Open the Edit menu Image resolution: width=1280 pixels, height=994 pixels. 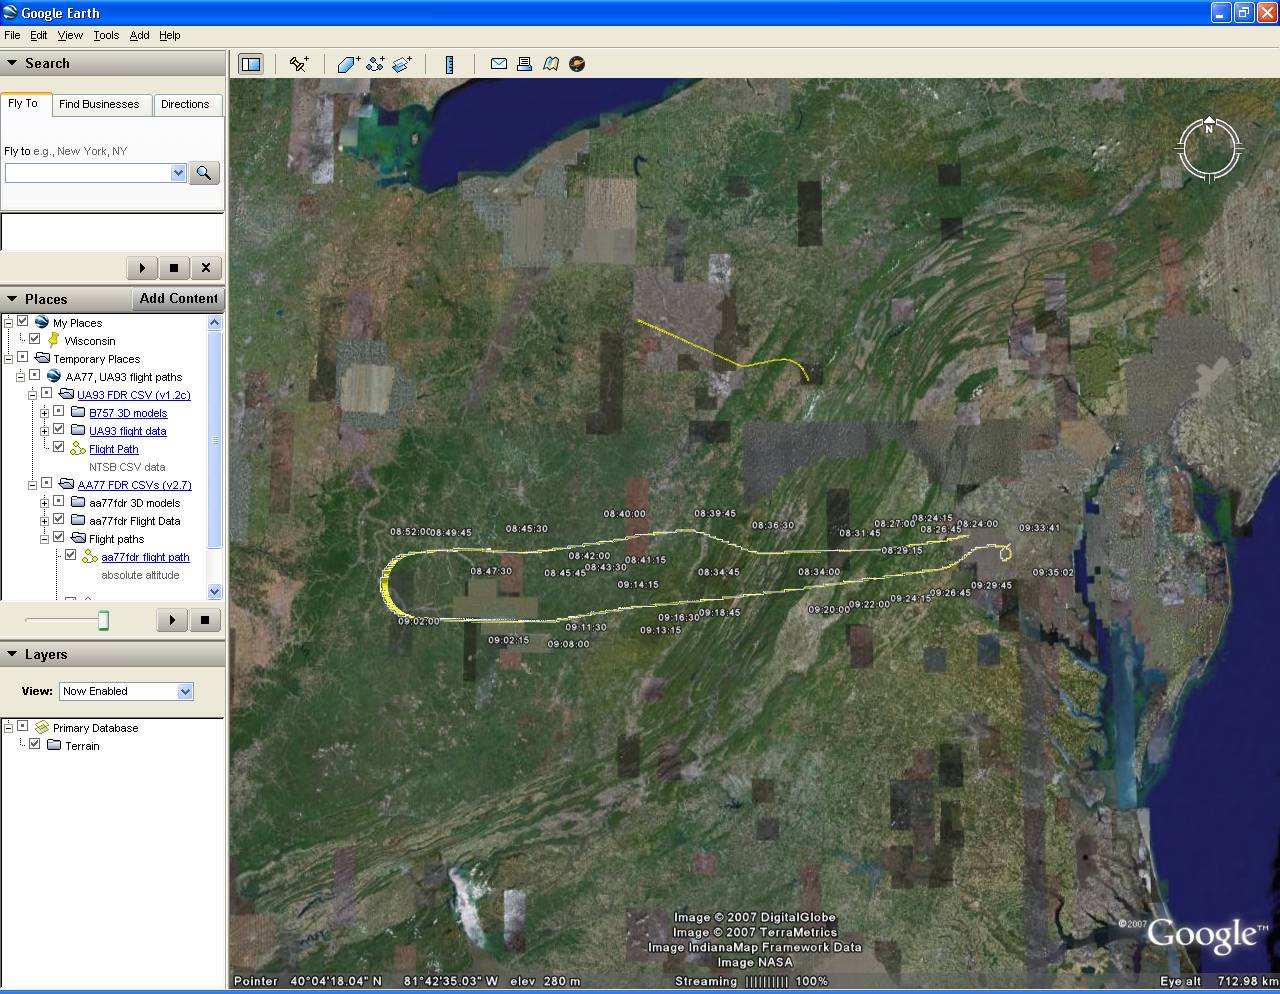pyautogui.click(x=39, y=35)
